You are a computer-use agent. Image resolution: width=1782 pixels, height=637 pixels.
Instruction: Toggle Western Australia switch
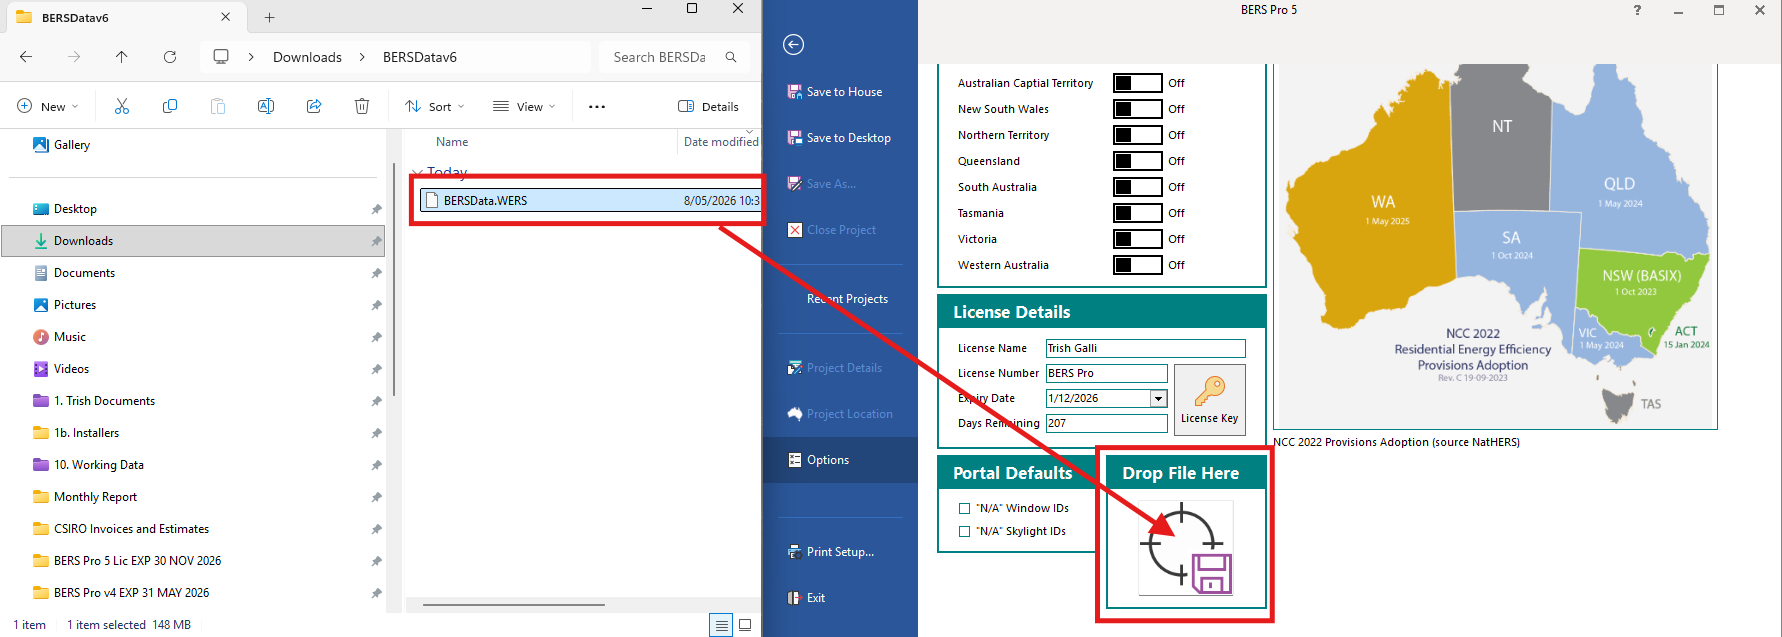pos(1138,265)
